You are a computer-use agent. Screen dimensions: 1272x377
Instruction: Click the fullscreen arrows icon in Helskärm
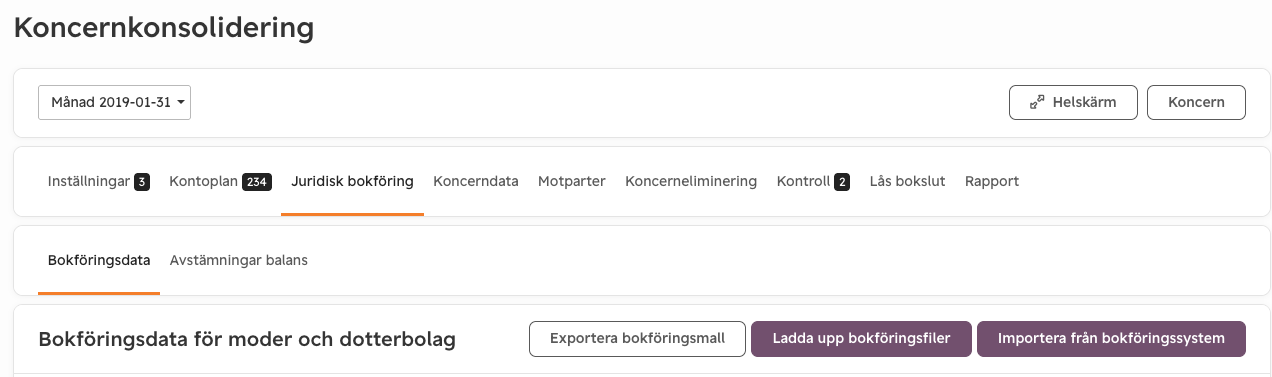pos(1037,102)
